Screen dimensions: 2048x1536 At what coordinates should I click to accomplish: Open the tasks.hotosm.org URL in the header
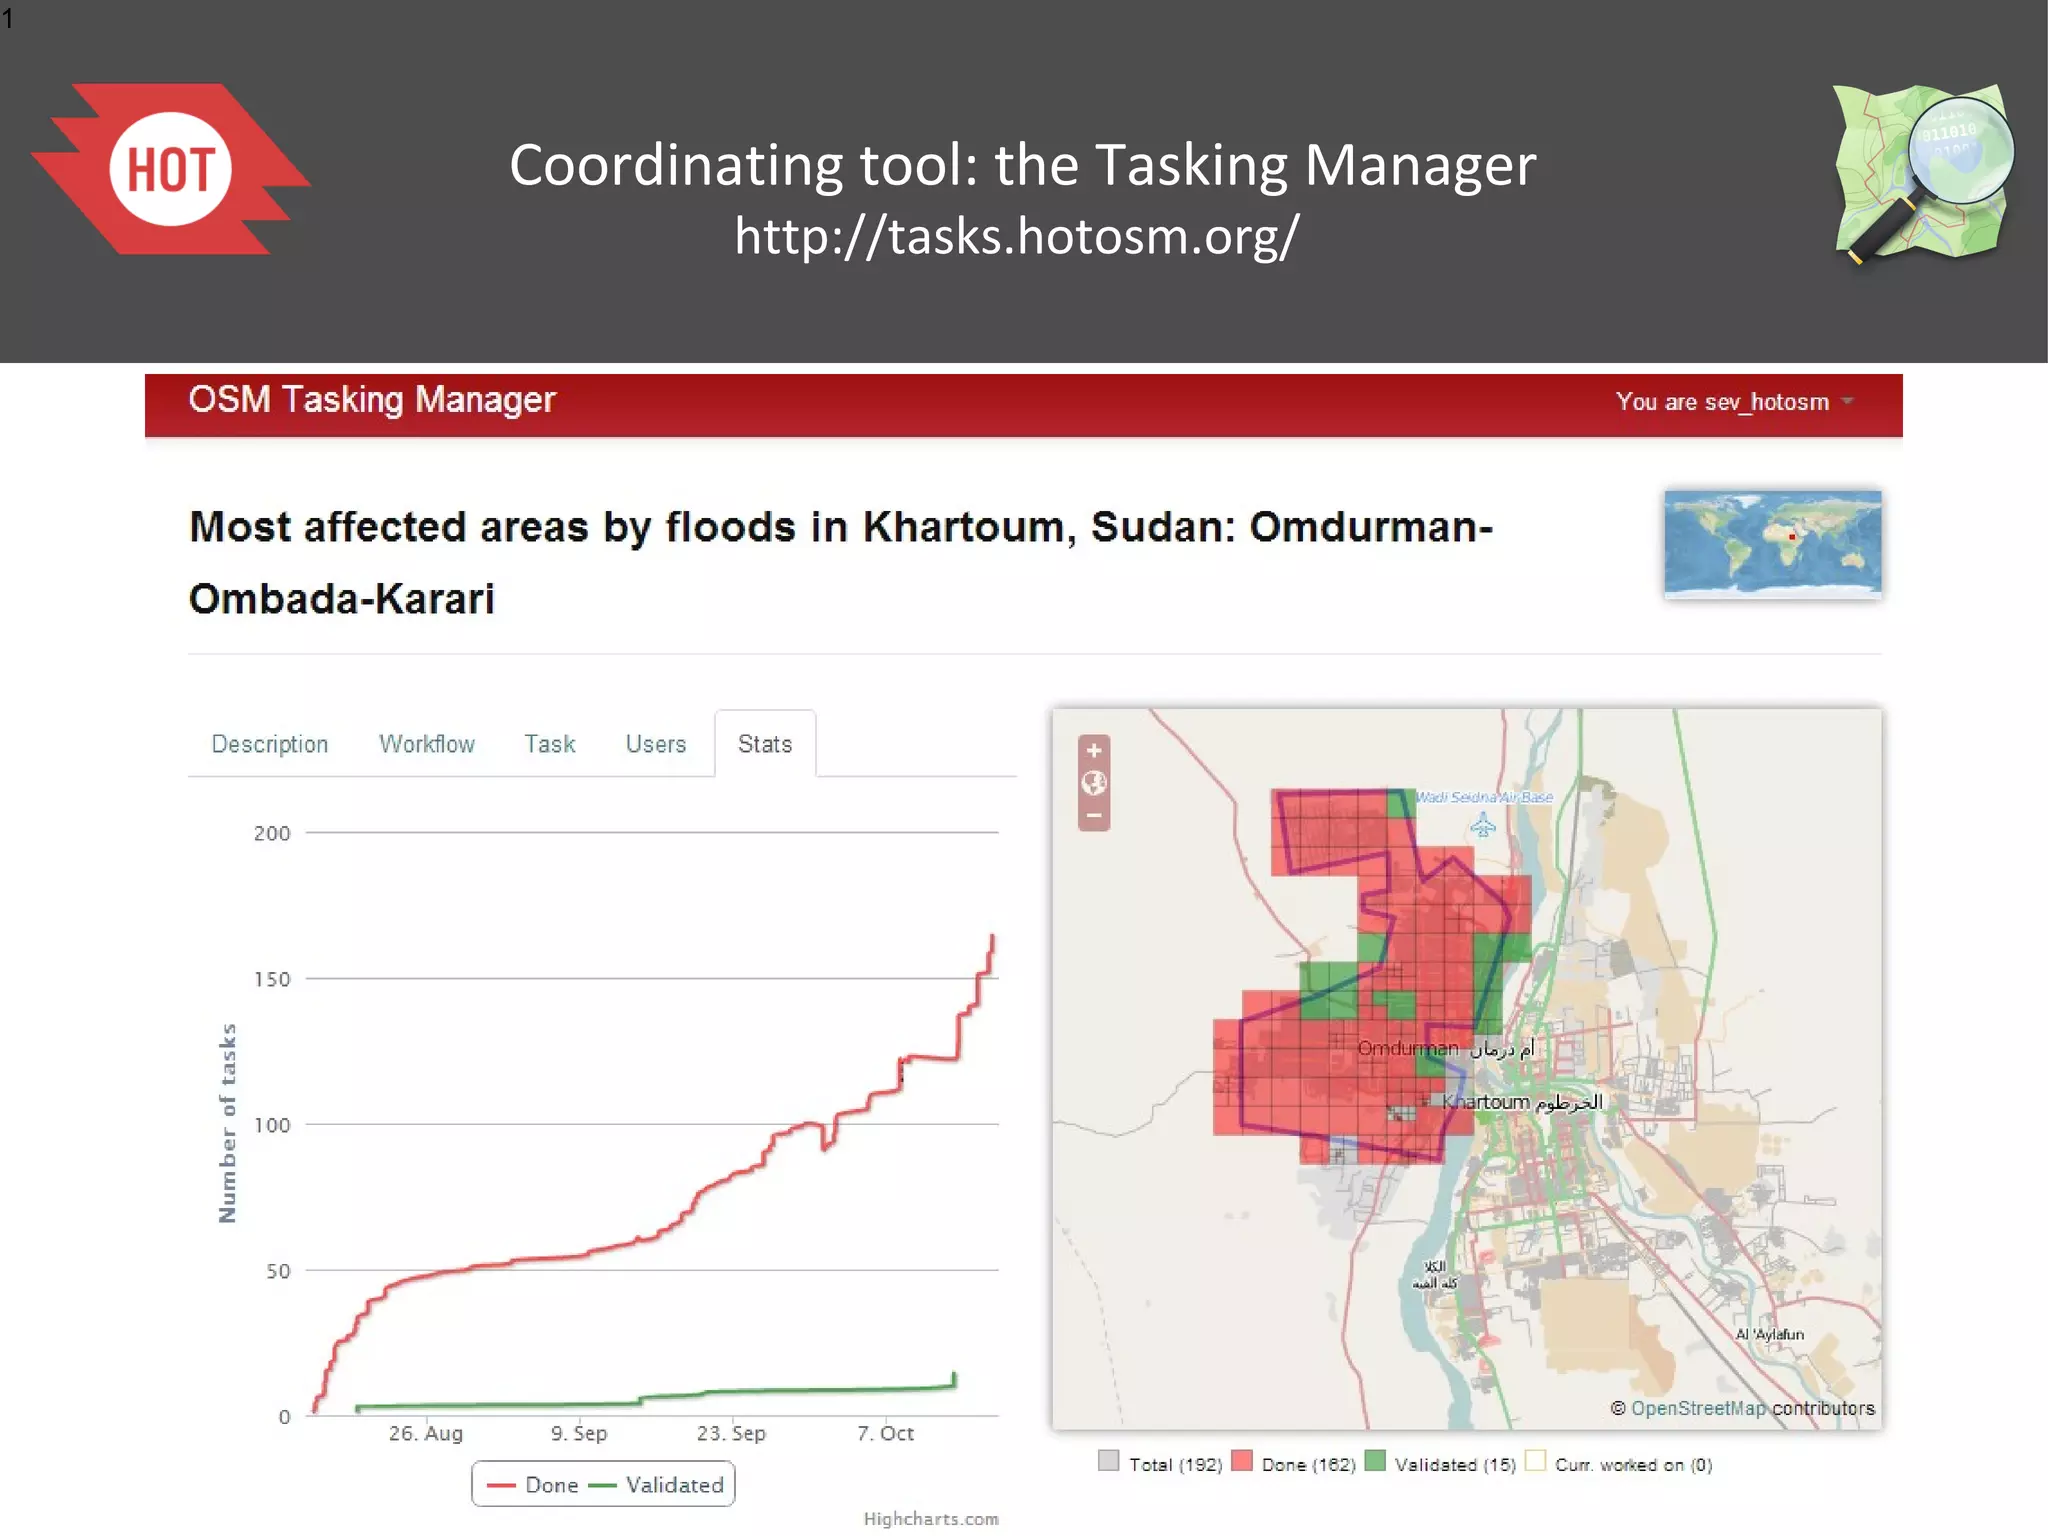tap(1017, 236)
